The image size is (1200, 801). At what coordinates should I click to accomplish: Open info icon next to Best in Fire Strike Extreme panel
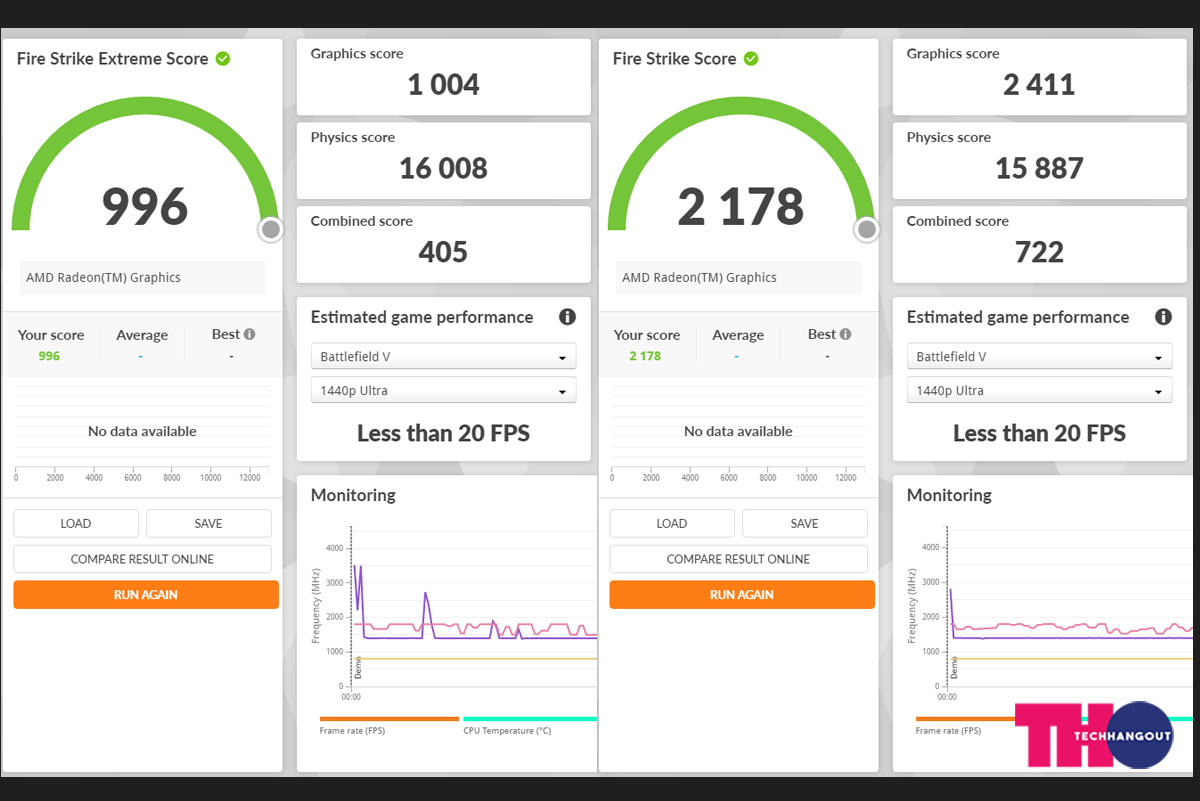(x=249, y=334)
